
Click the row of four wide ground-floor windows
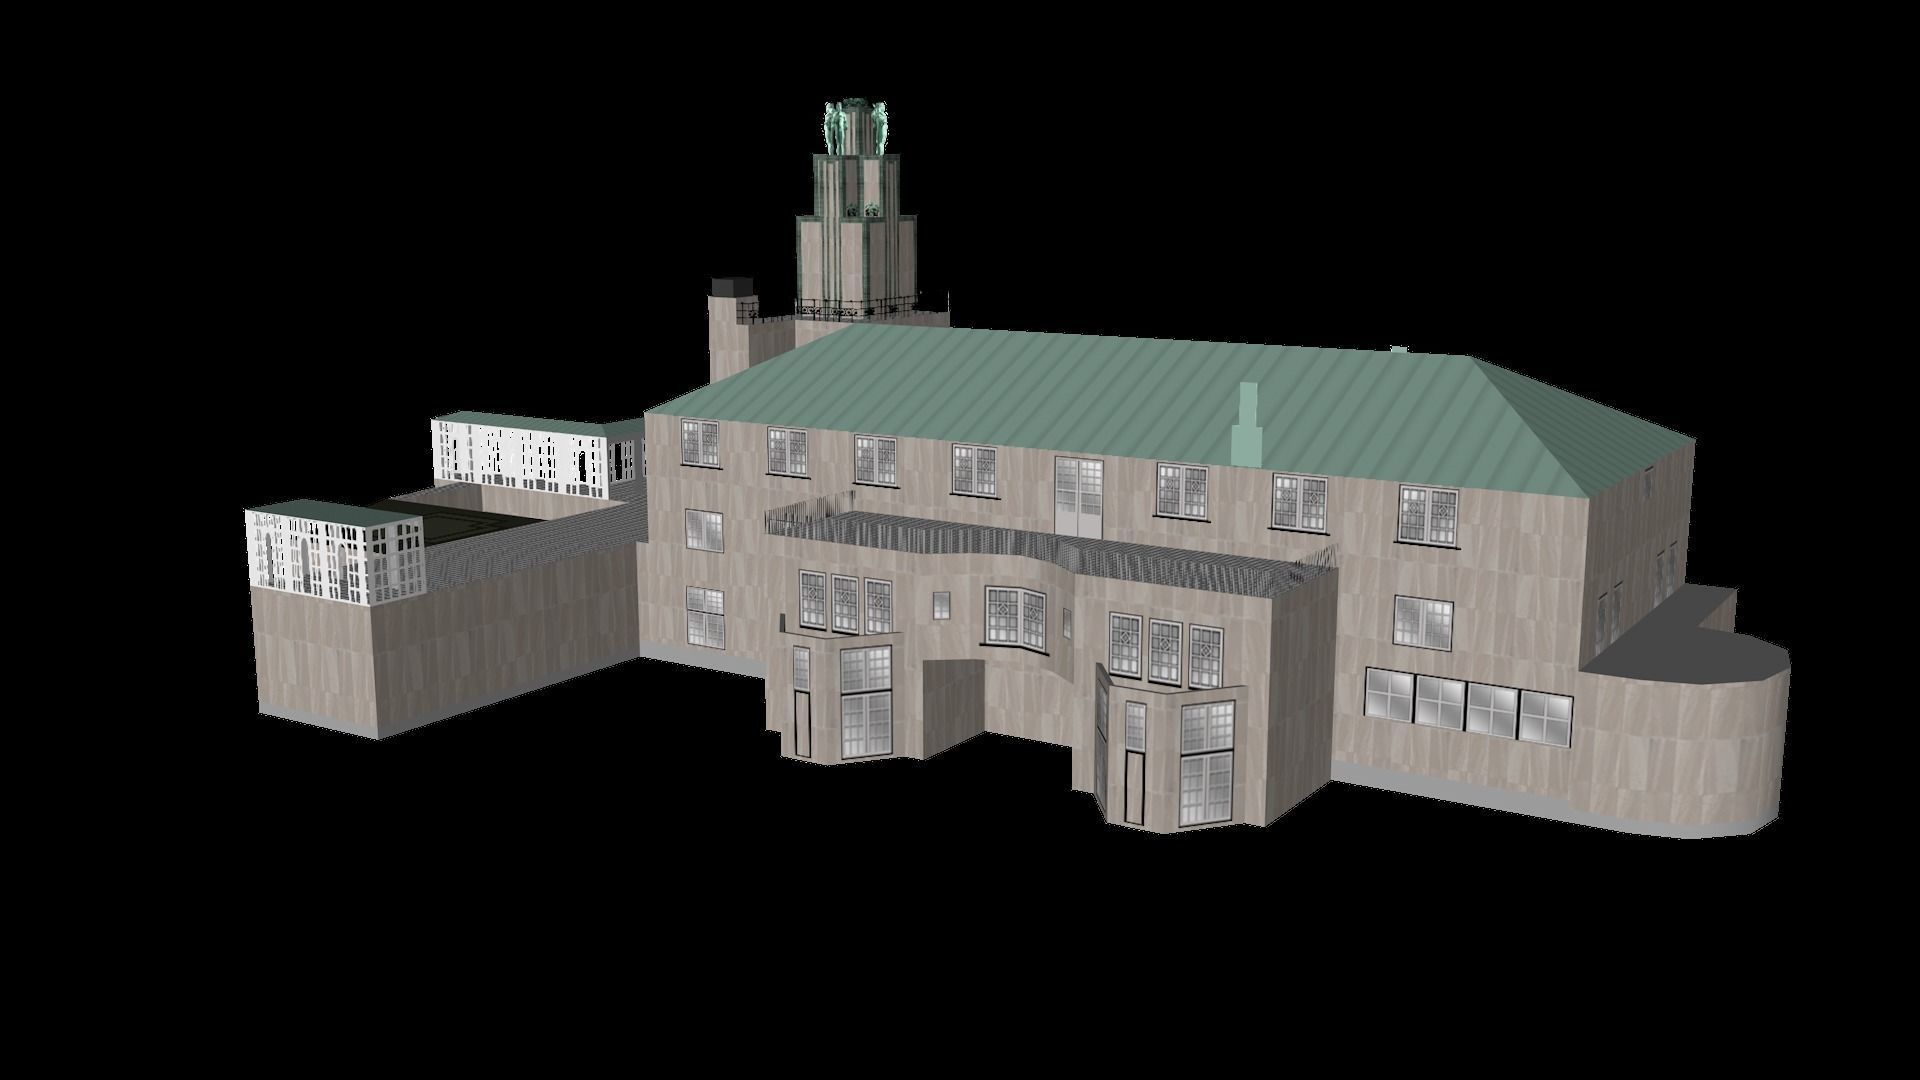[1469, 707]
